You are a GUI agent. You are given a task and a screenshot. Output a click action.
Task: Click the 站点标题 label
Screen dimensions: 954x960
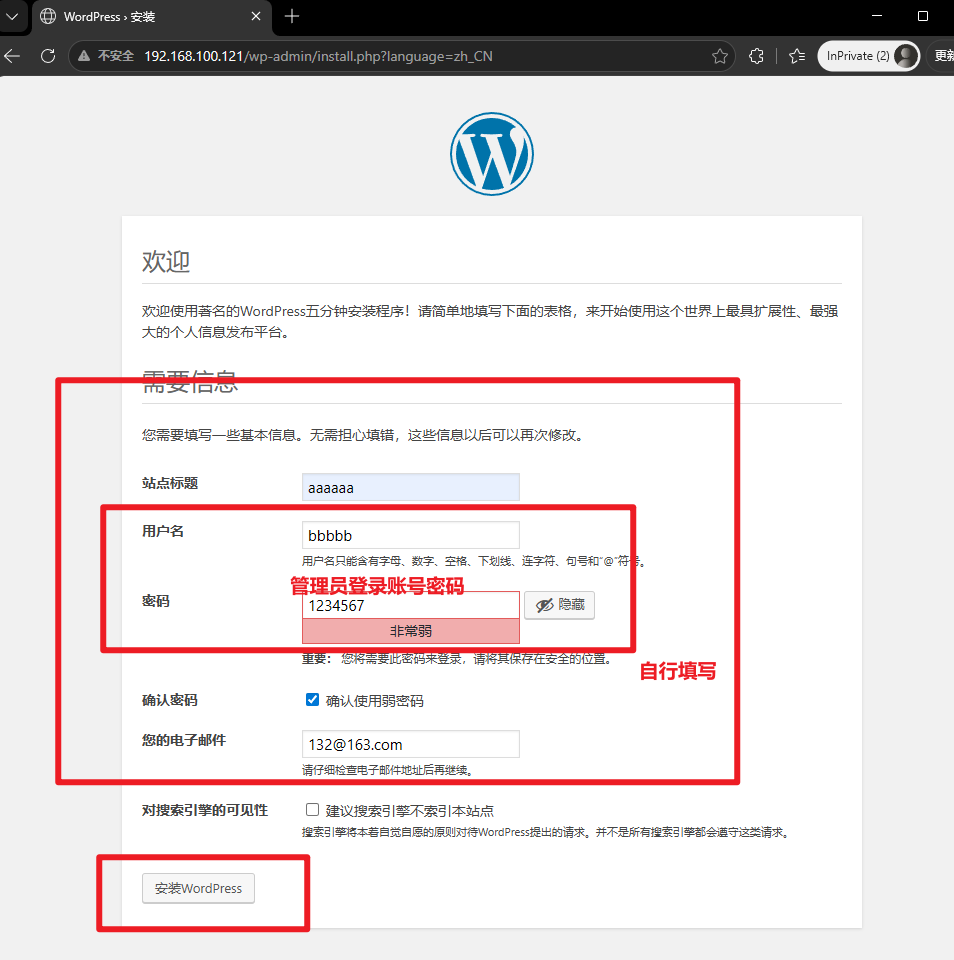[170, 483]
